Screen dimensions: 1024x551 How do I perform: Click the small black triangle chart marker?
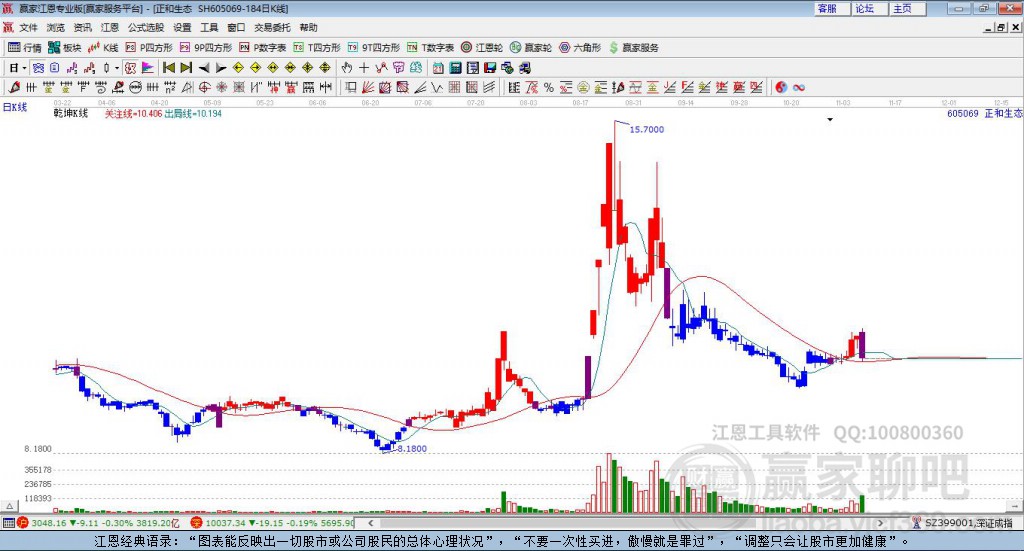[x=830, y=119]
